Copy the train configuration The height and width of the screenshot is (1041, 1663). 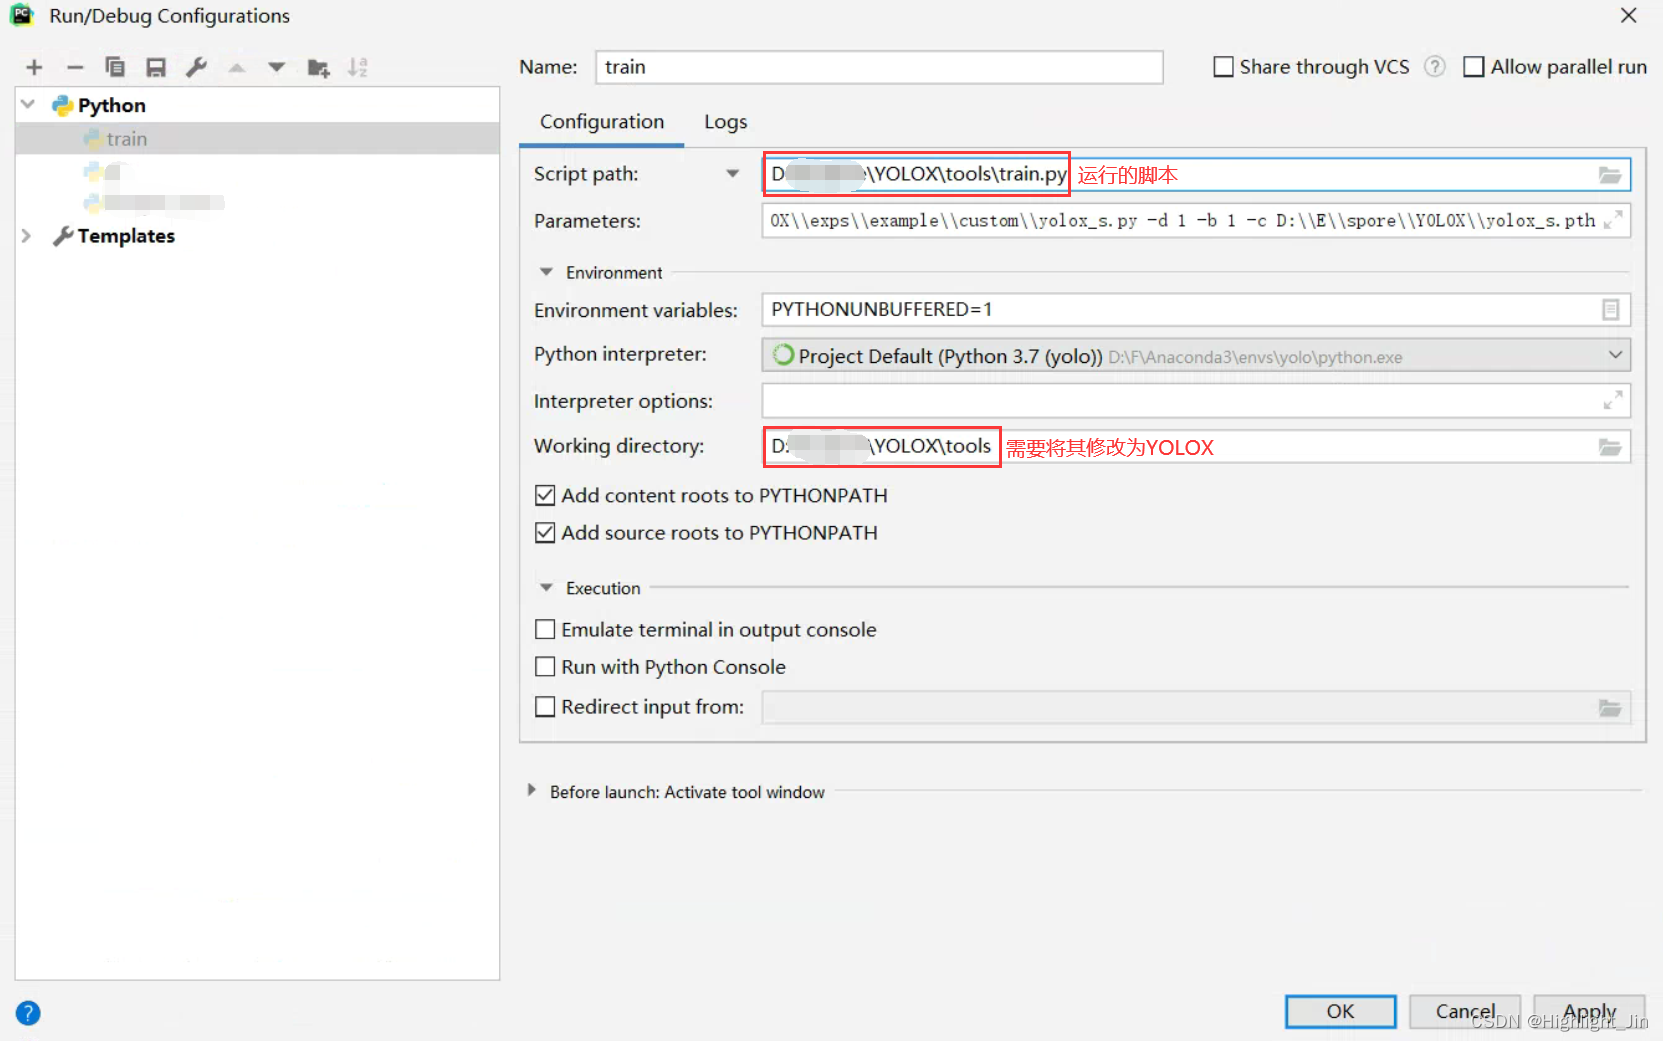point(115,67)
